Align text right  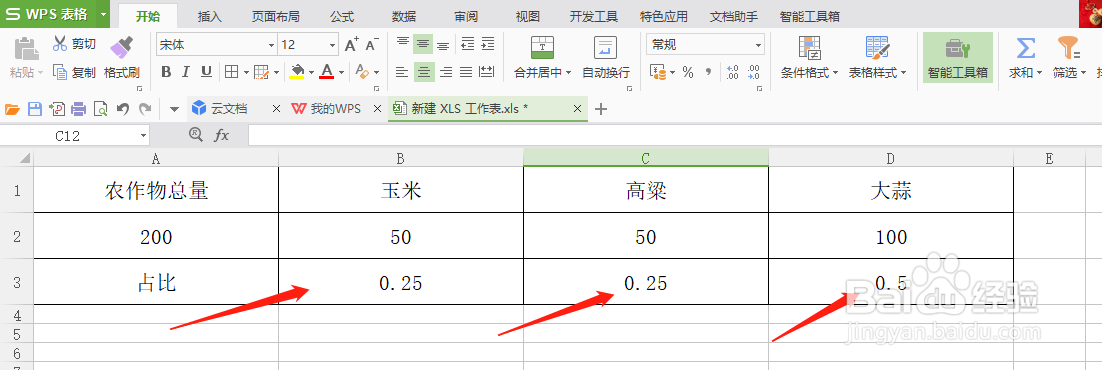pyautogui.click(x=446, y=72)
